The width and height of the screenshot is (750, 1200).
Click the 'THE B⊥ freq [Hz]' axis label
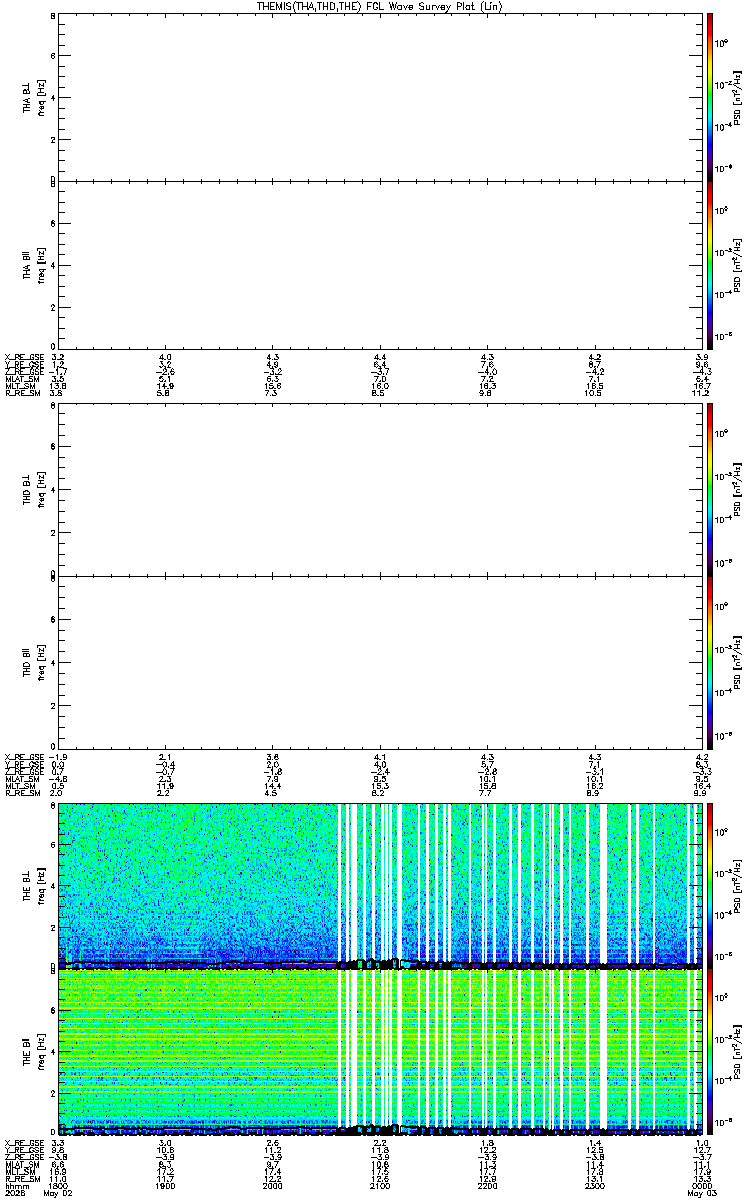[34, 884]
